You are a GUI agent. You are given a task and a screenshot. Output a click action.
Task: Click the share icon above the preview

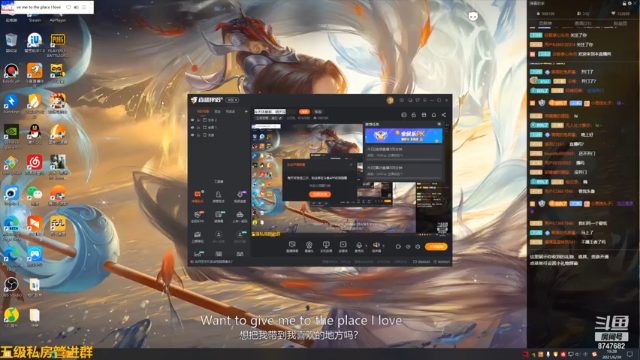(444, 115)
